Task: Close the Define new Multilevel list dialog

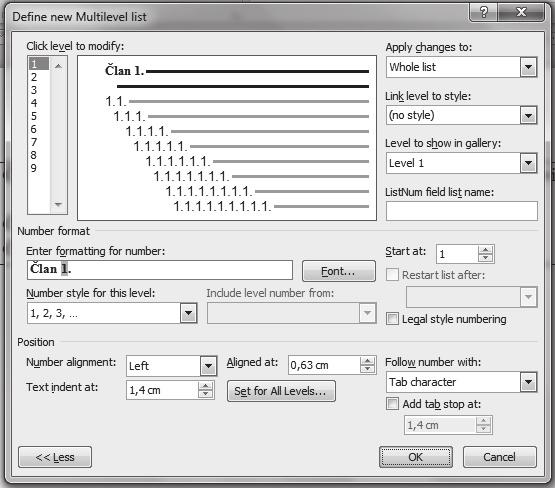Action: (521, 13)
